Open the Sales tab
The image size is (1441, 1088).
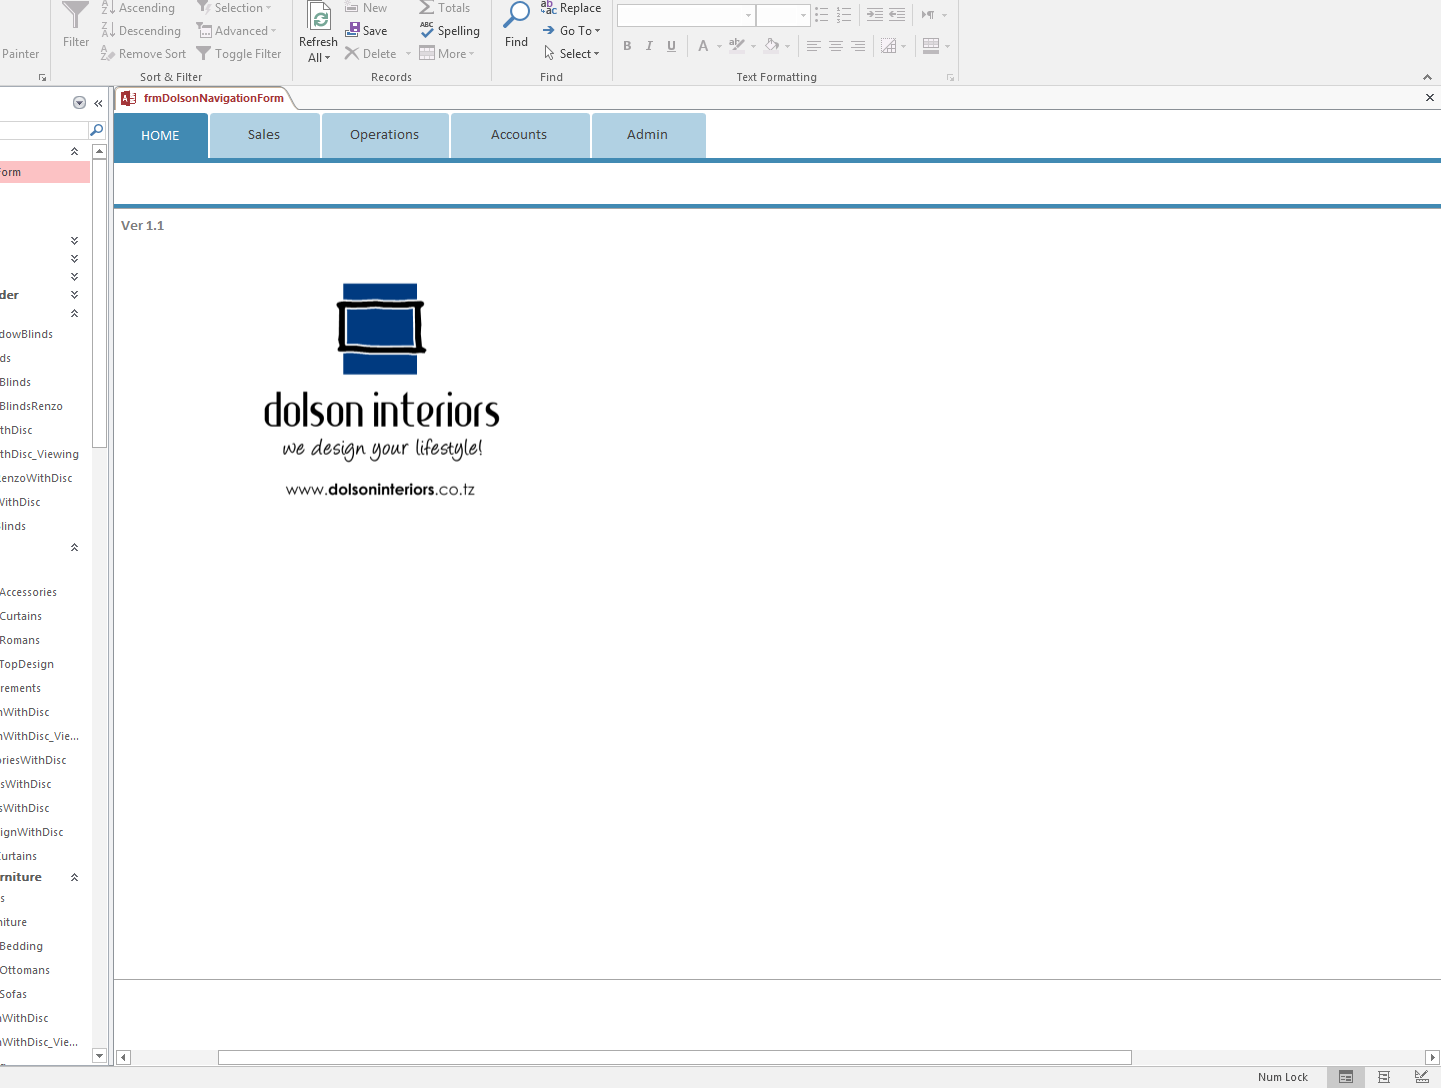264,135
